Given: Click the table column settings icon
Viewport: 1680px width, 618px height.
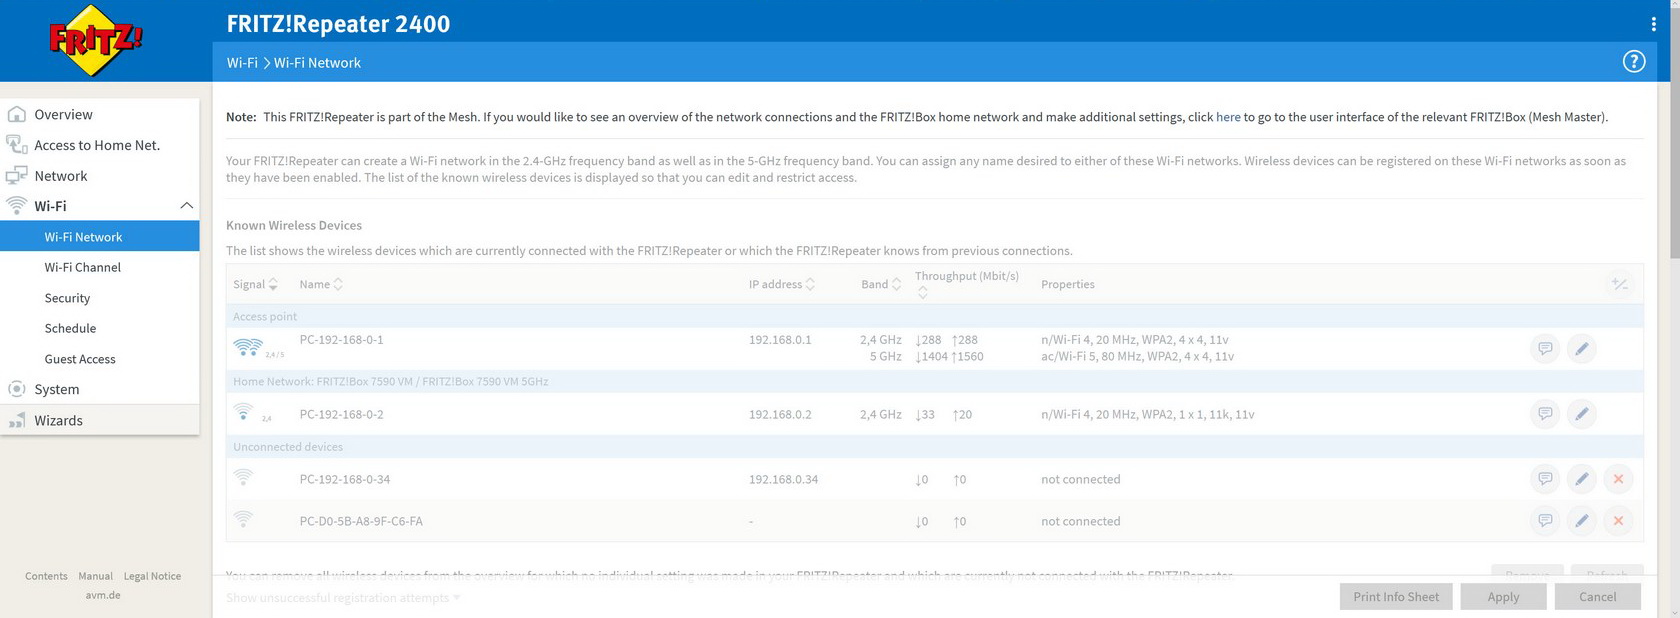Looking at the screenshot, I should click(1619, 285).
